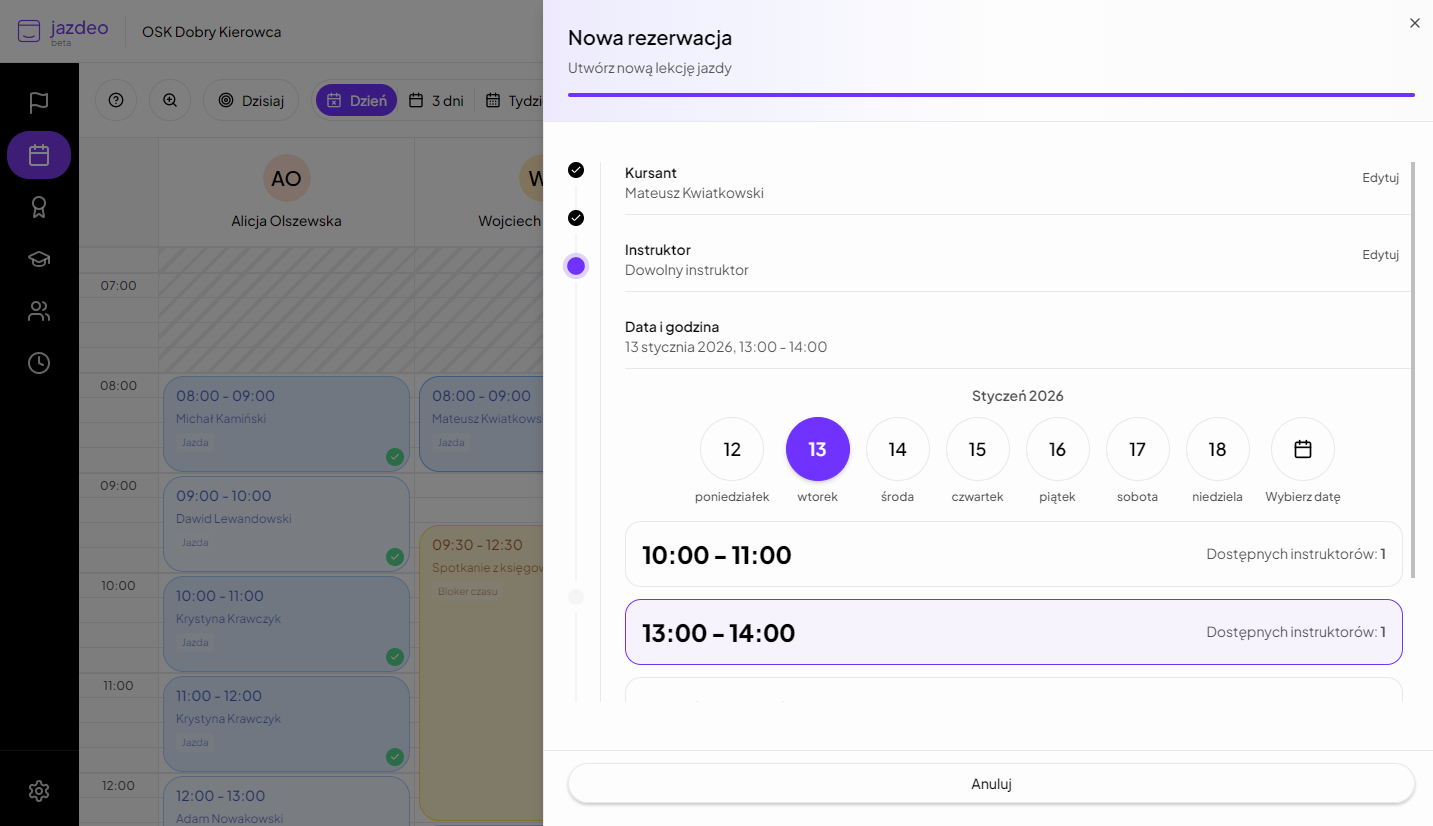The image size is (1433, 826).
Task: Switch to the Dzień view tab
Action: pyautogui.click(x=357, y=100)
